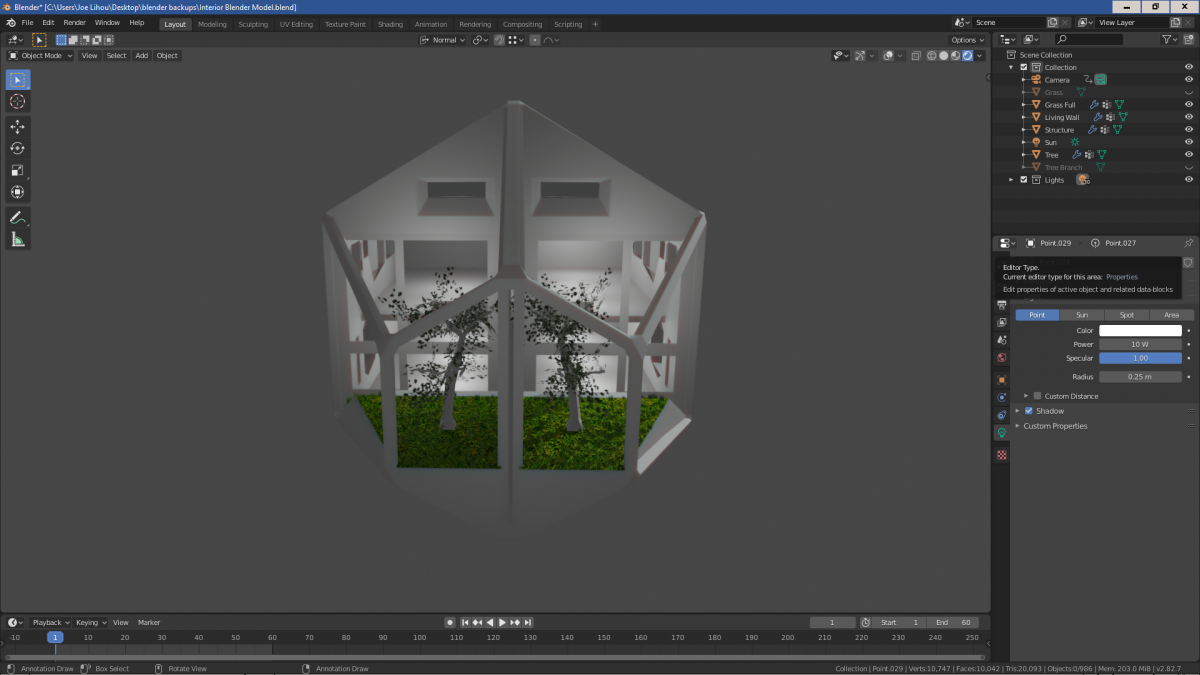Select the Measure tool
The height and width of the screenshot is (675, 1200).
point(18,239)
